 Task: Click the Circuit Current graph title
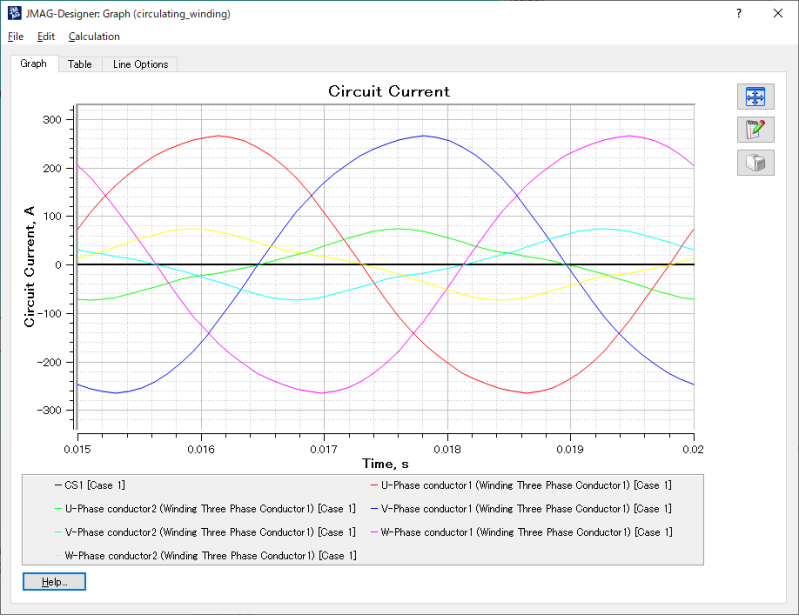(x=389, y=91)
